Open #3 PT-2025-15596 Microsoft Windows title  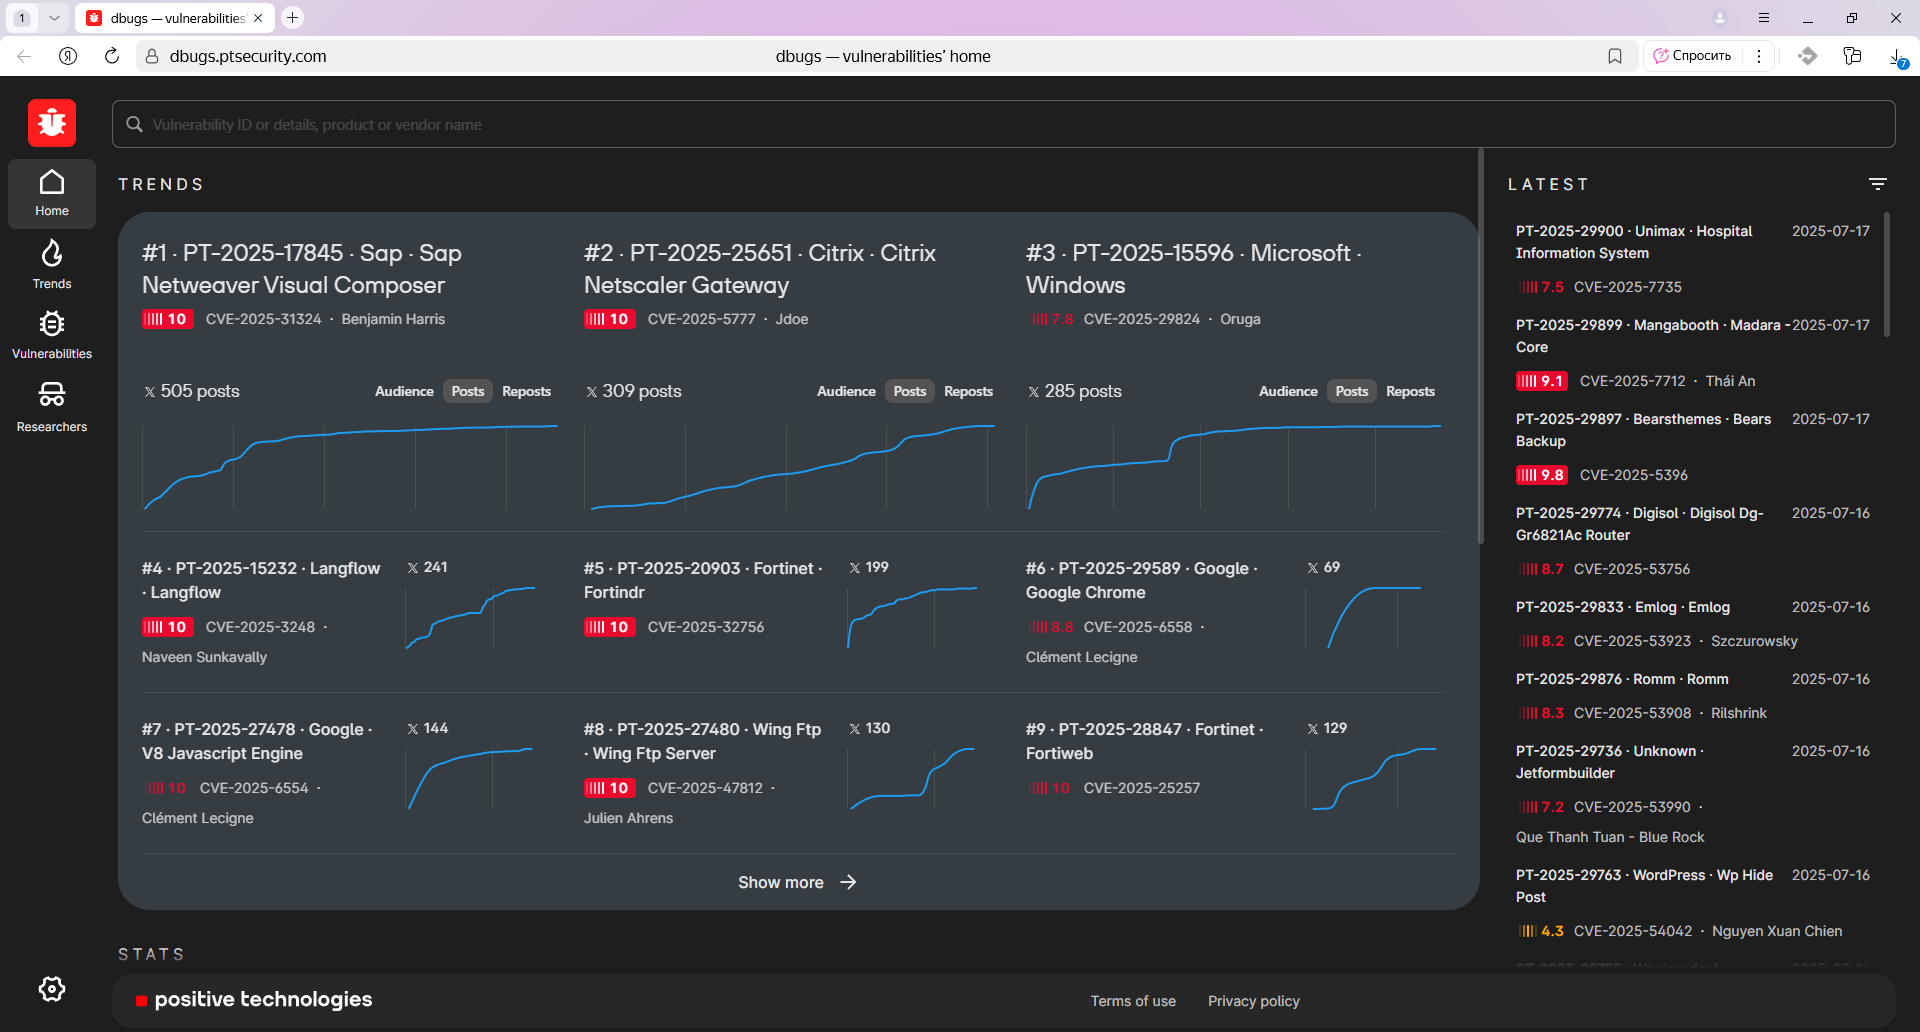pyautogui.click(x=1194, y=269)
